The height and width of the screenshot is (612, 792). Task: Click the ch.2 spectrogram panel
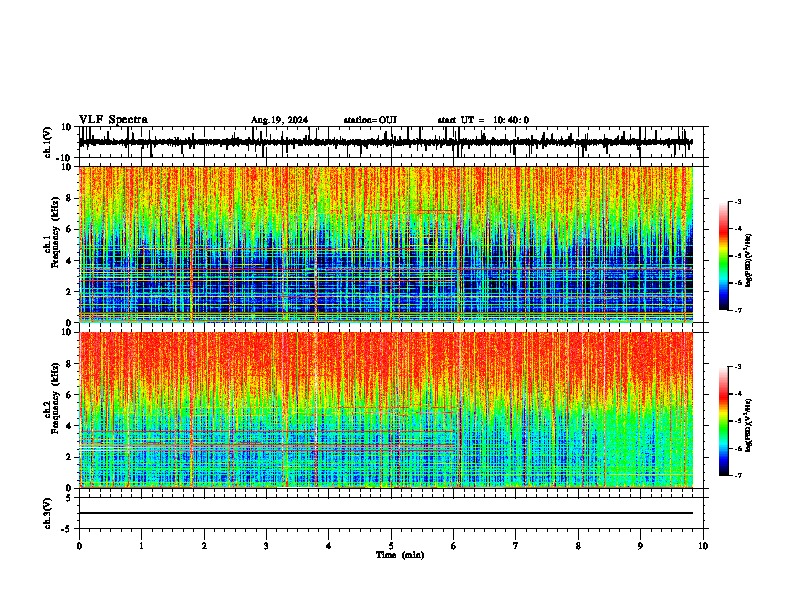(385, 410)
